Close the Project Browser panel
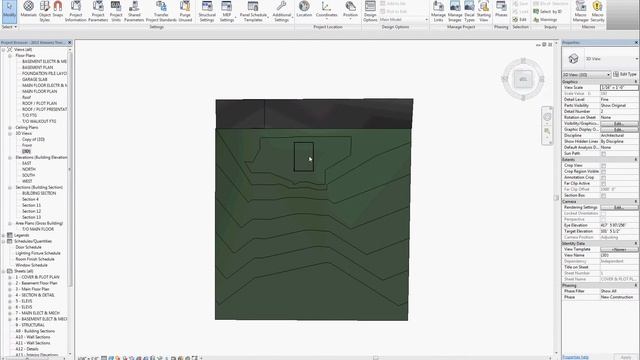Screen dimensions: 640x360 [69, 42]
